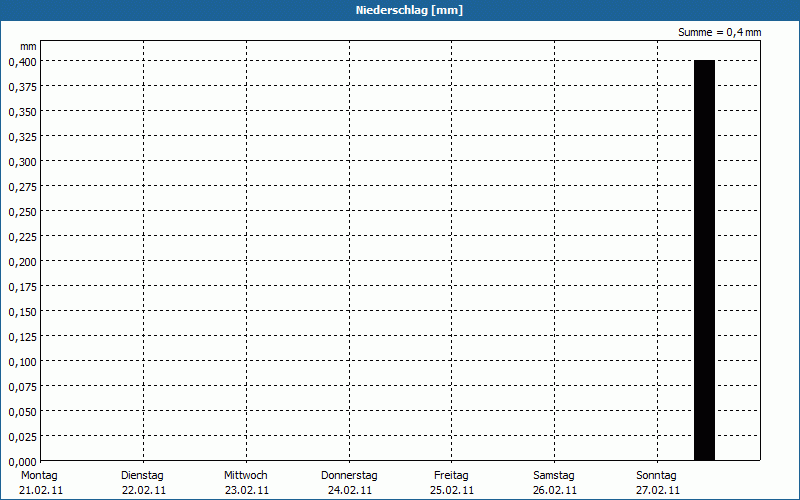This screenshot has width=800, height=500.
Task: Click the black precipitation bar for Sonntag
Action: click(x=705, y=260)
